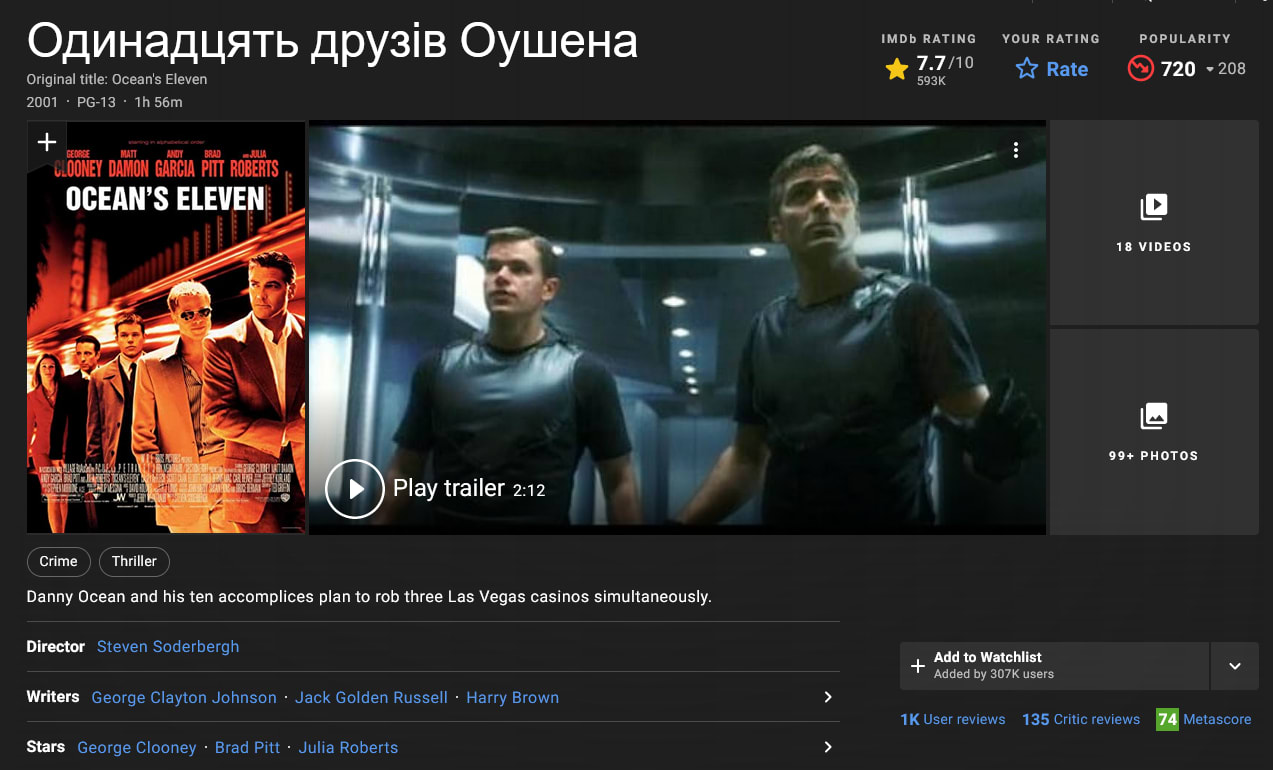Open the 74 Metascore details
This screenshot has height=770, width=1273.
[x=1203, y=719]
